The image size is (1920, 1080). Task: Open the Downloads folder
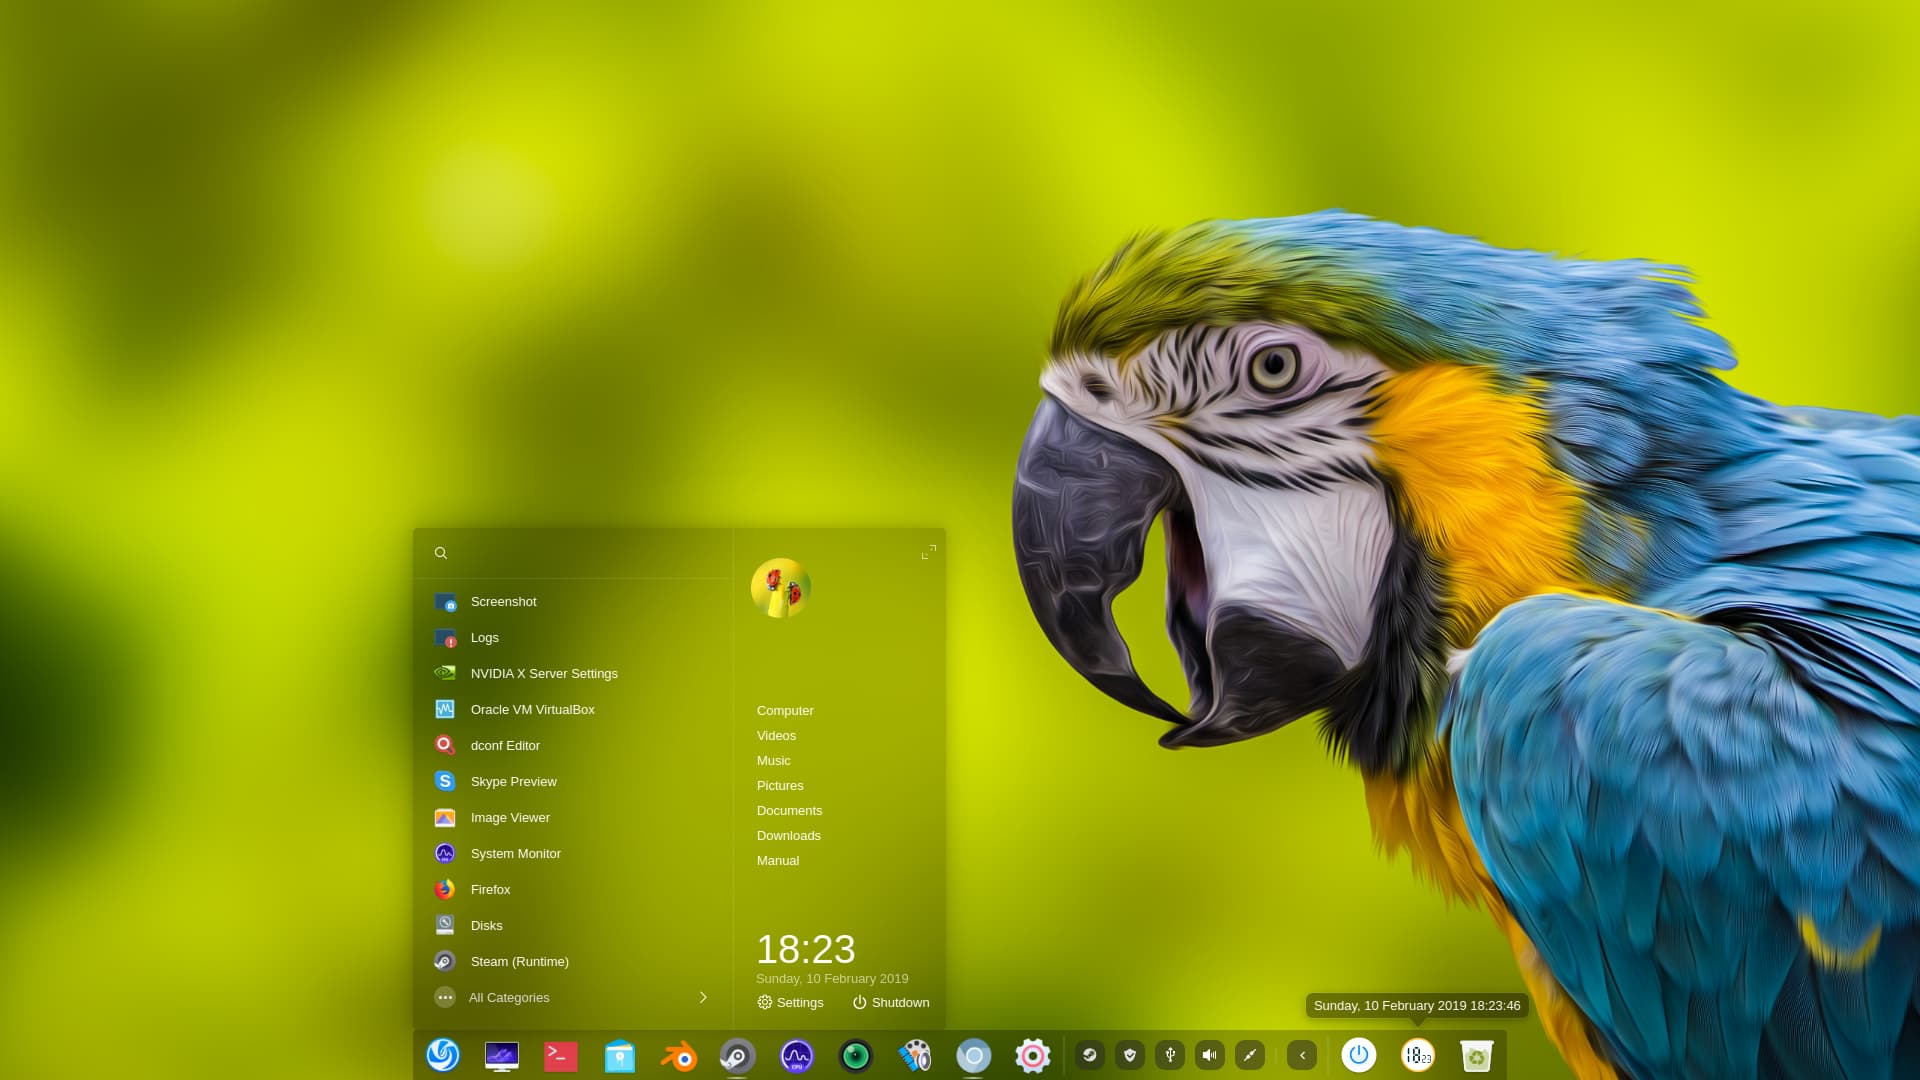[x=788, y=835]
